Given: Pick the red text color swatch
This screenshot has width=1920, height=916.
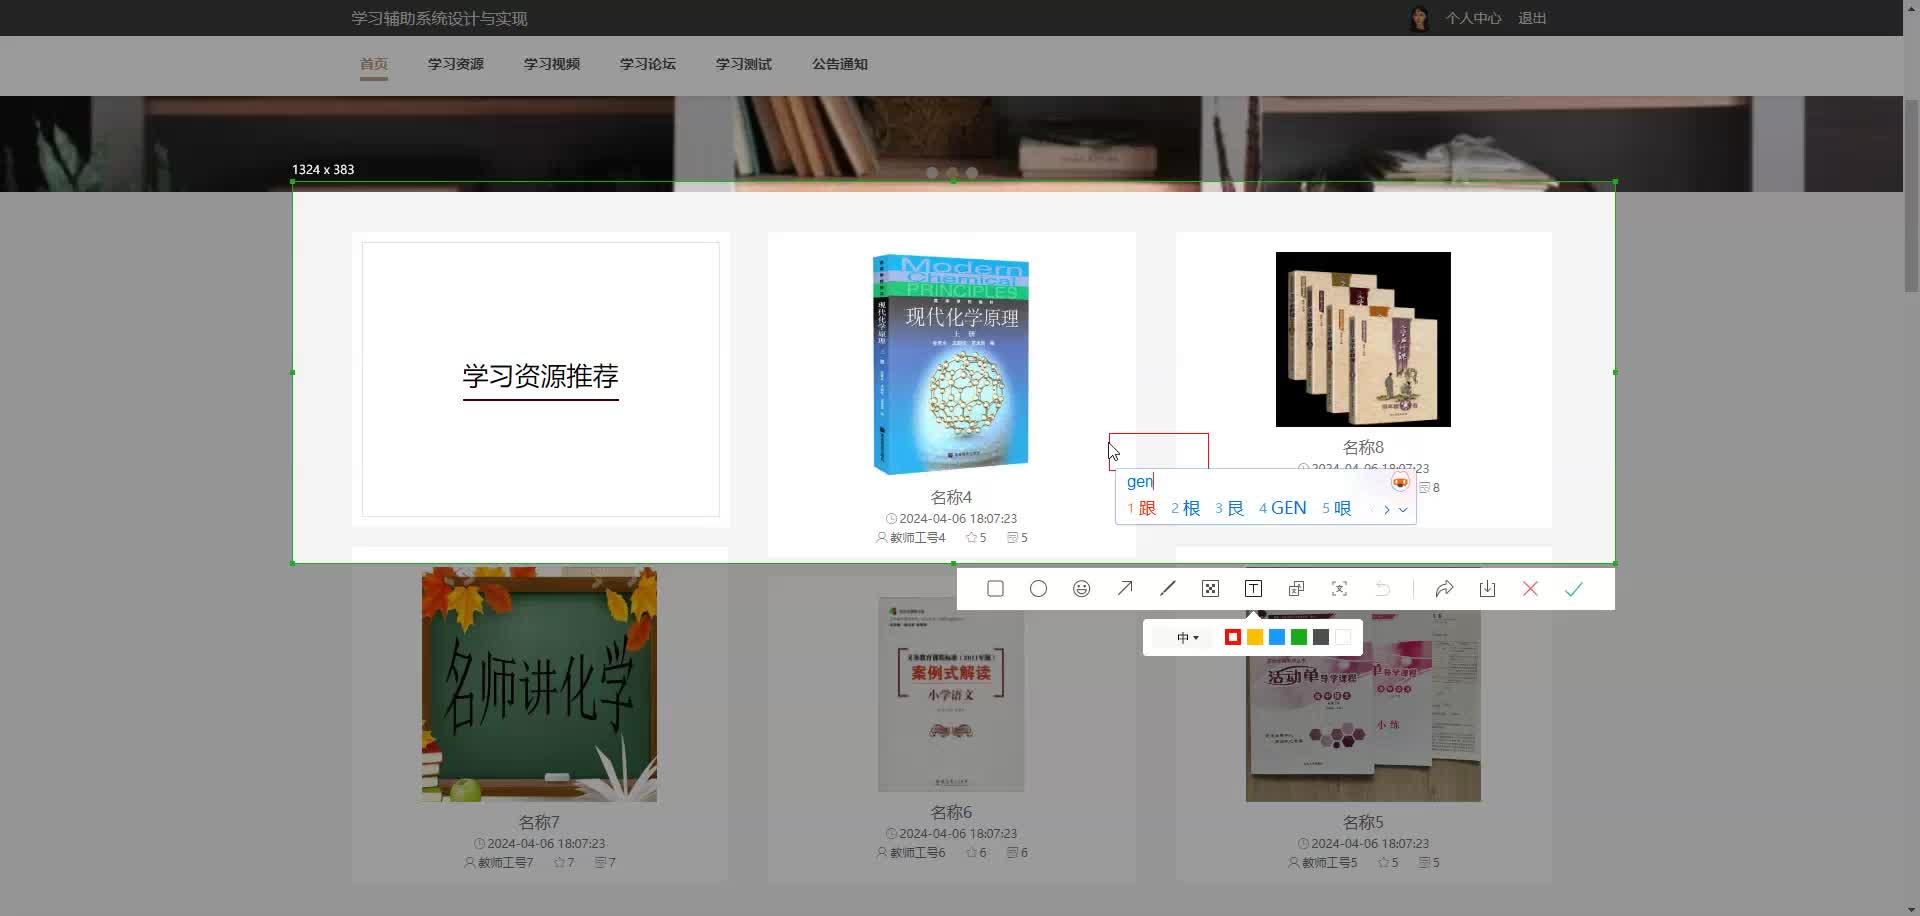Looking at the screenshot, I should [x=1233, y=637].
